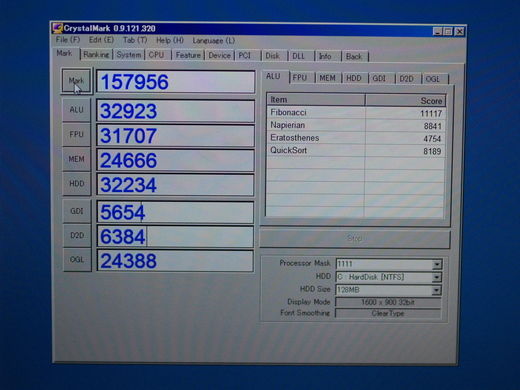
Task: Switch to the Back tab
Action: [354, 57]
